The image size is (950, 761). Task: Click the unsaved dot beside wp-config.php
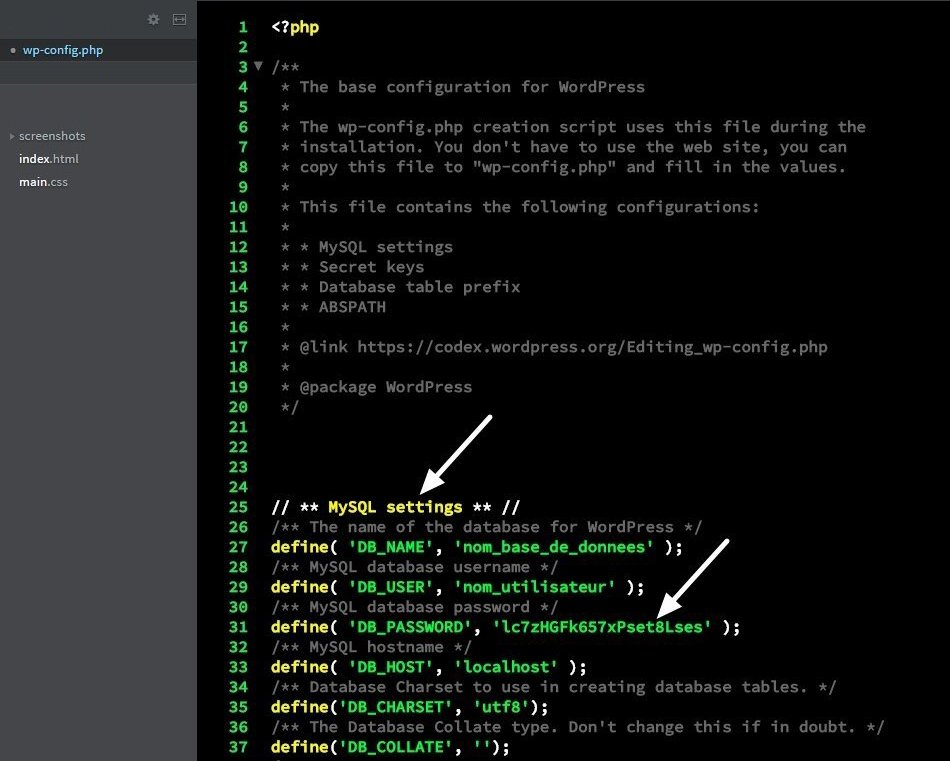(x=12, y=50)
